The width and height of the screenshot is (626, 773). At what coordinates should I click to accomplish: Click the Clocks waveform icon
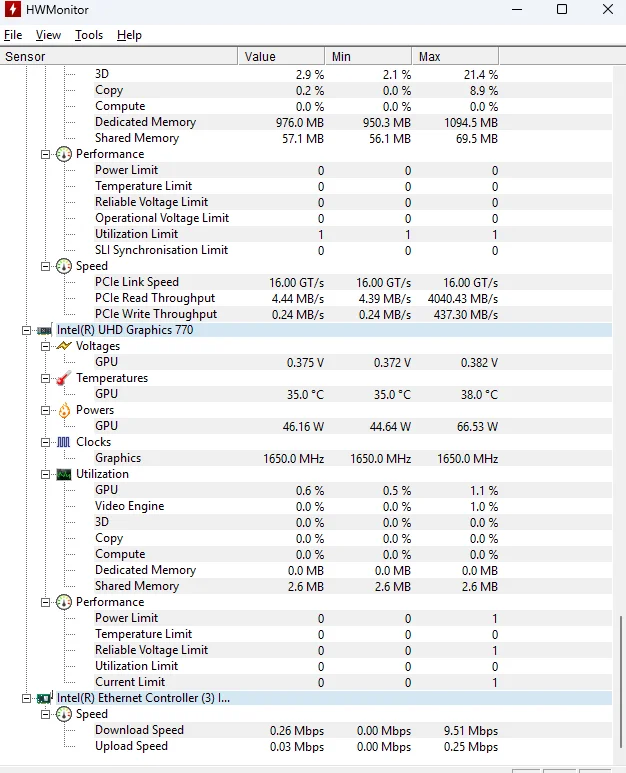tap(64, 442)
